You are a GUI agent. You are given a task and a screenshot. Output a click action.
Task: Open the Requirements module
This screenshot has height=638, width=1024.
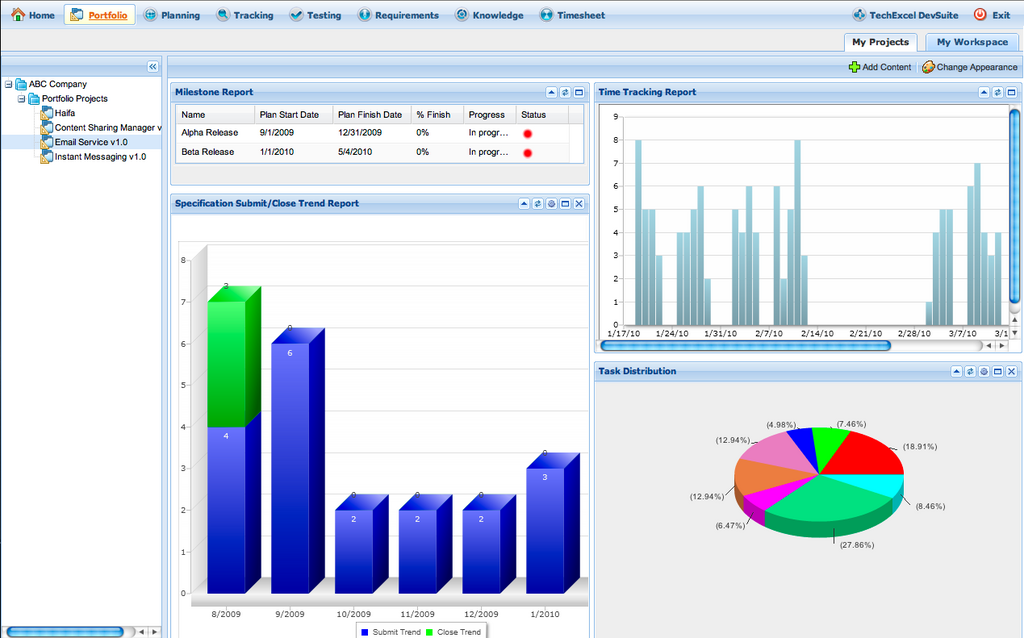click(x=398, y=15)
